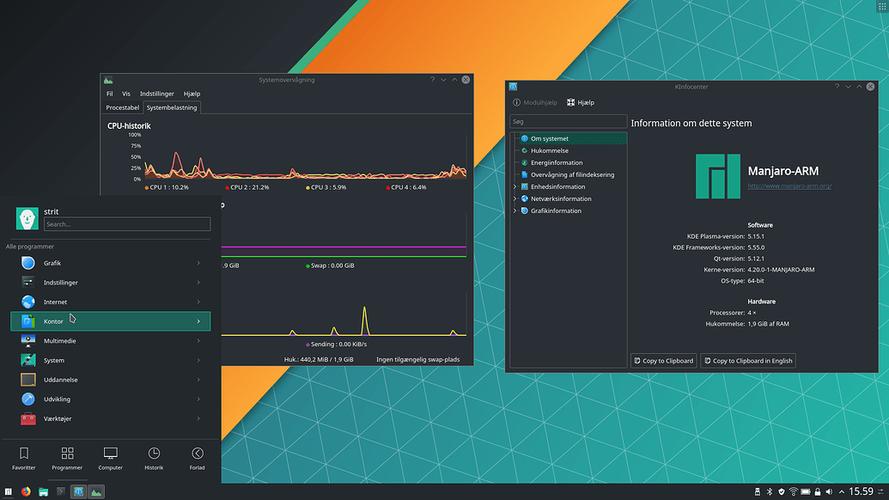Switch to the system monitor via its taskbar icon
The image size is (889, 500).
tap(96, 491)
